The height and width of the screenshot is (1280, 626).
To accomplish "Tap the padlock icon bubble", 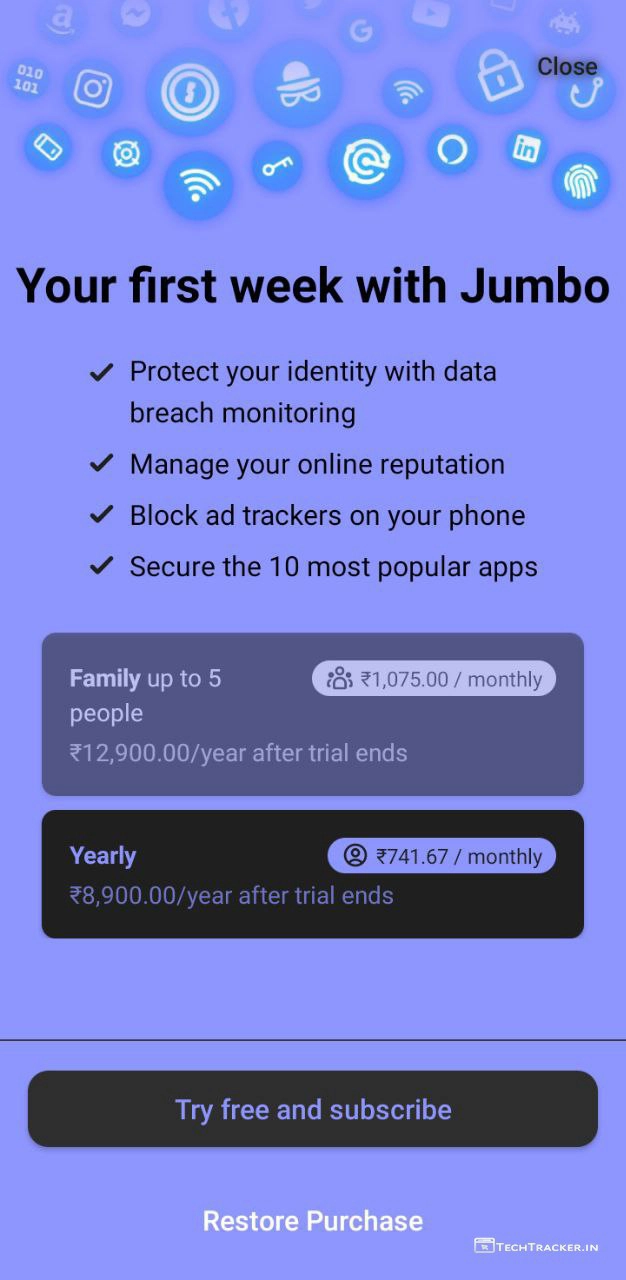I will coord(497,72).
